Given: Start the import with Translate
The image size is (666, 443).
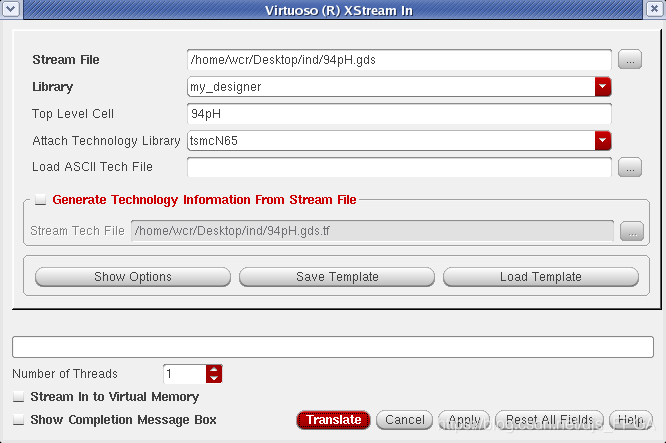Looking at the screenshot, I should click(333, 420).
